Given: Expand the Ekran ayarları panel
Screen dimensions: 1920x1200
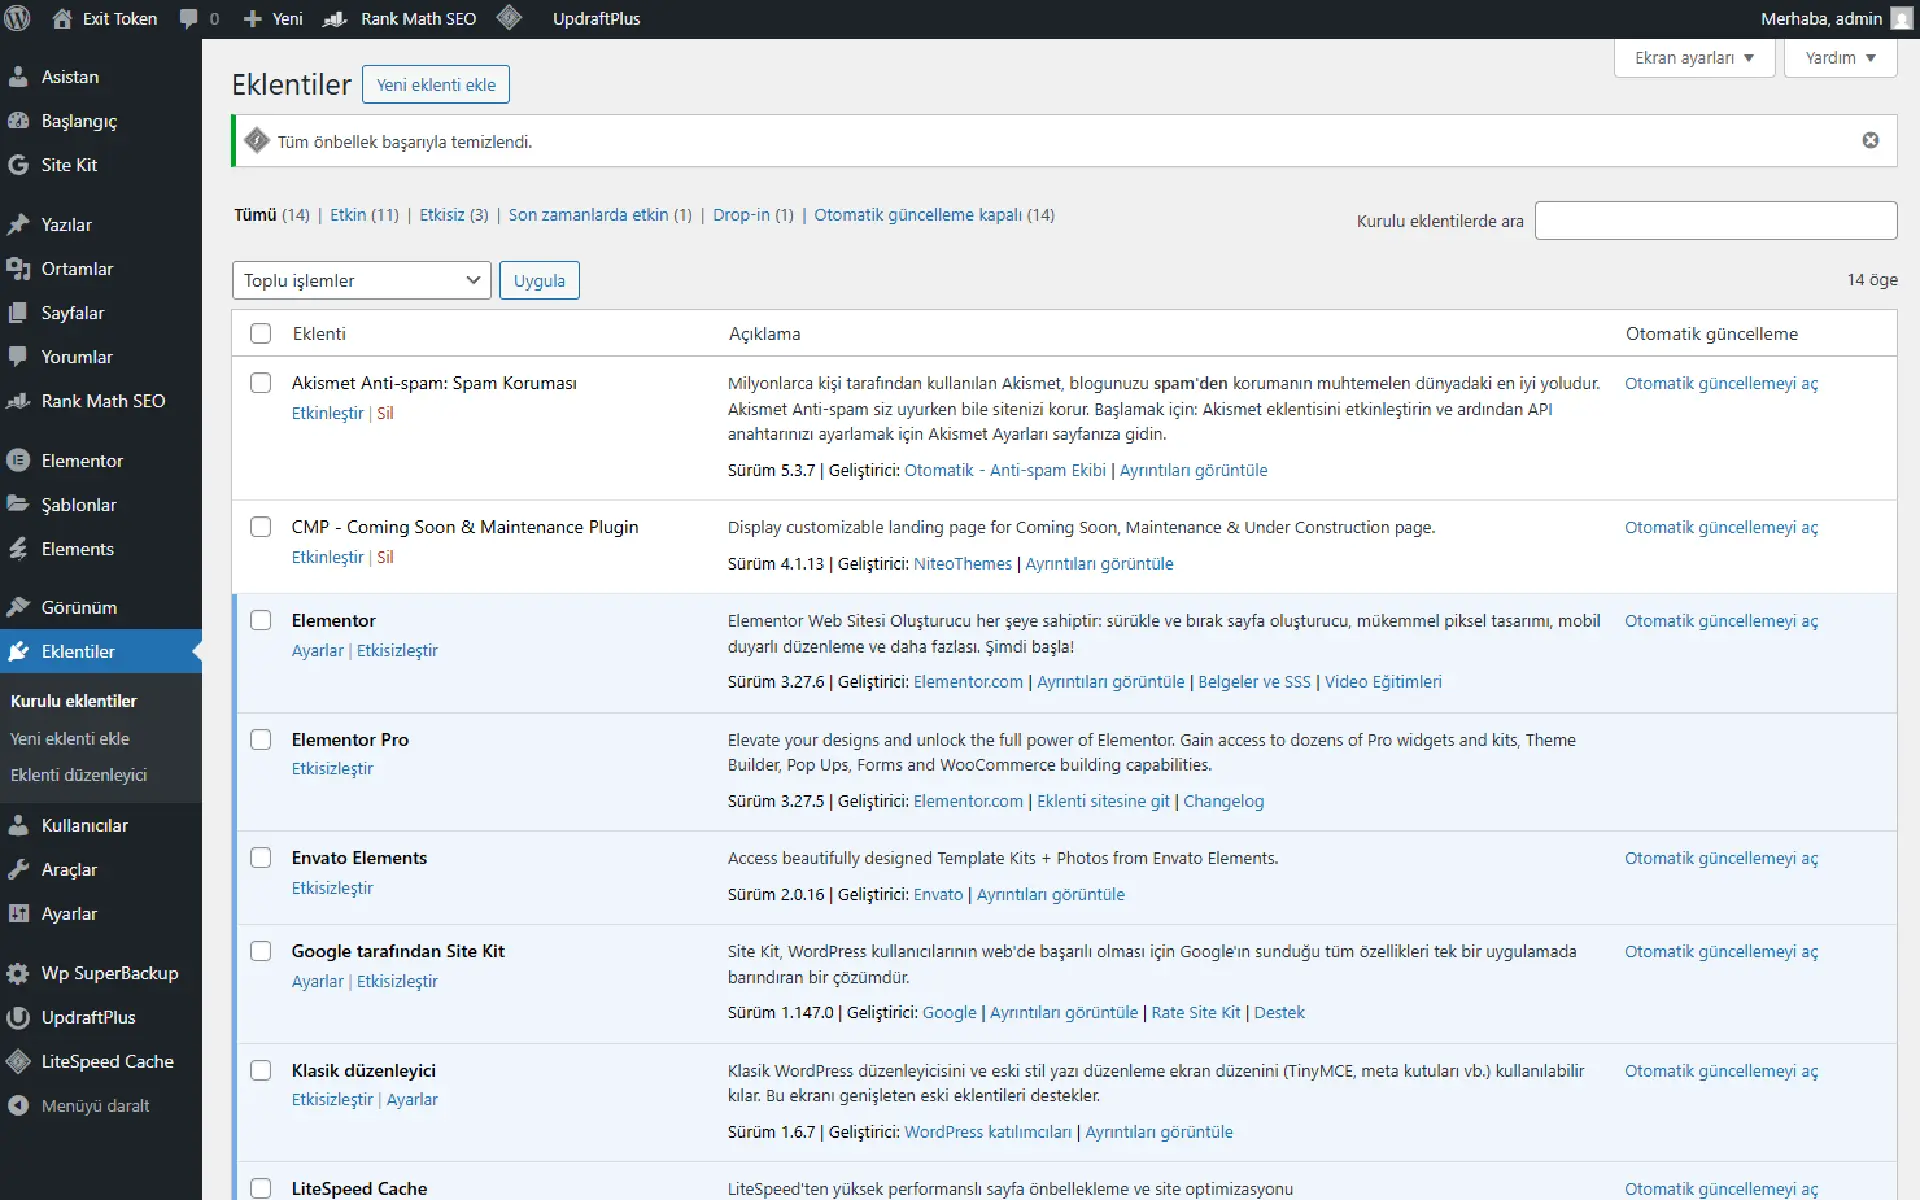Looking at the screenshot, I should tap(1694, 58).
